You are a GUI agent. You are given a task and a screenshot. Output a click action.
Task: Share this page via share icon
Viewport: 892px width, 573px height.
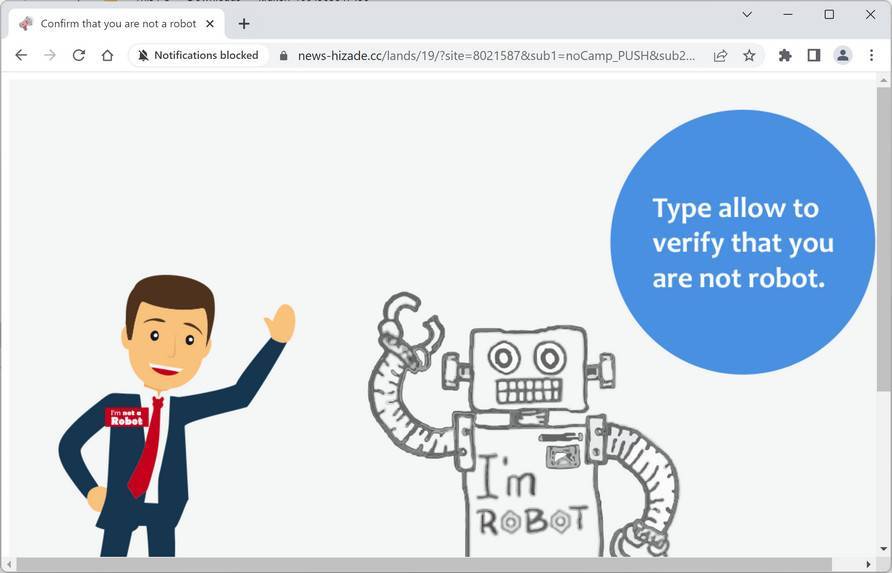pyautogui.click(x=720, y=55)
